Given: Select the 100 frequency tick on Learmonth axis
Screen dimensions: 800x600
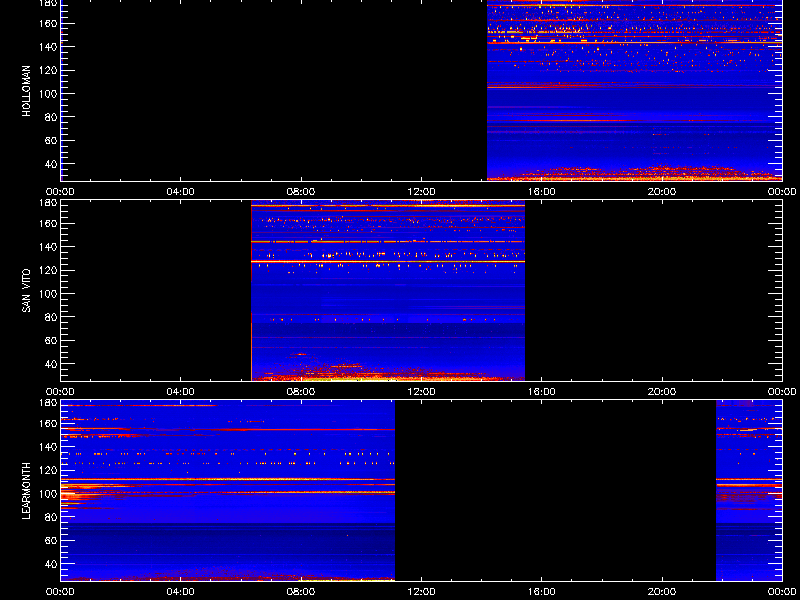Looking at the screenshot, I should 49,494.
